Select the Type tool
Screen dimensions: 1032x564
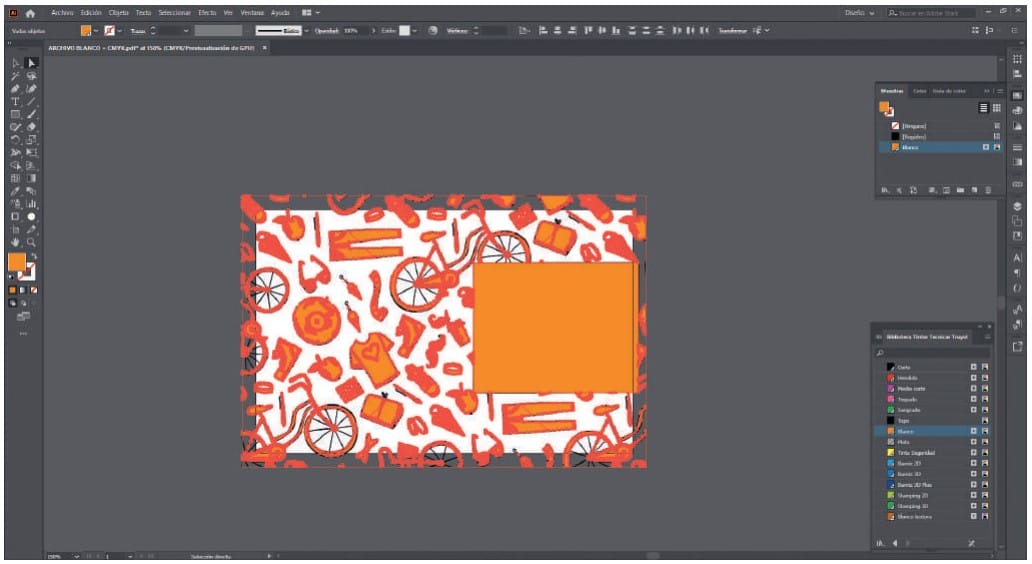click(15, 102)
